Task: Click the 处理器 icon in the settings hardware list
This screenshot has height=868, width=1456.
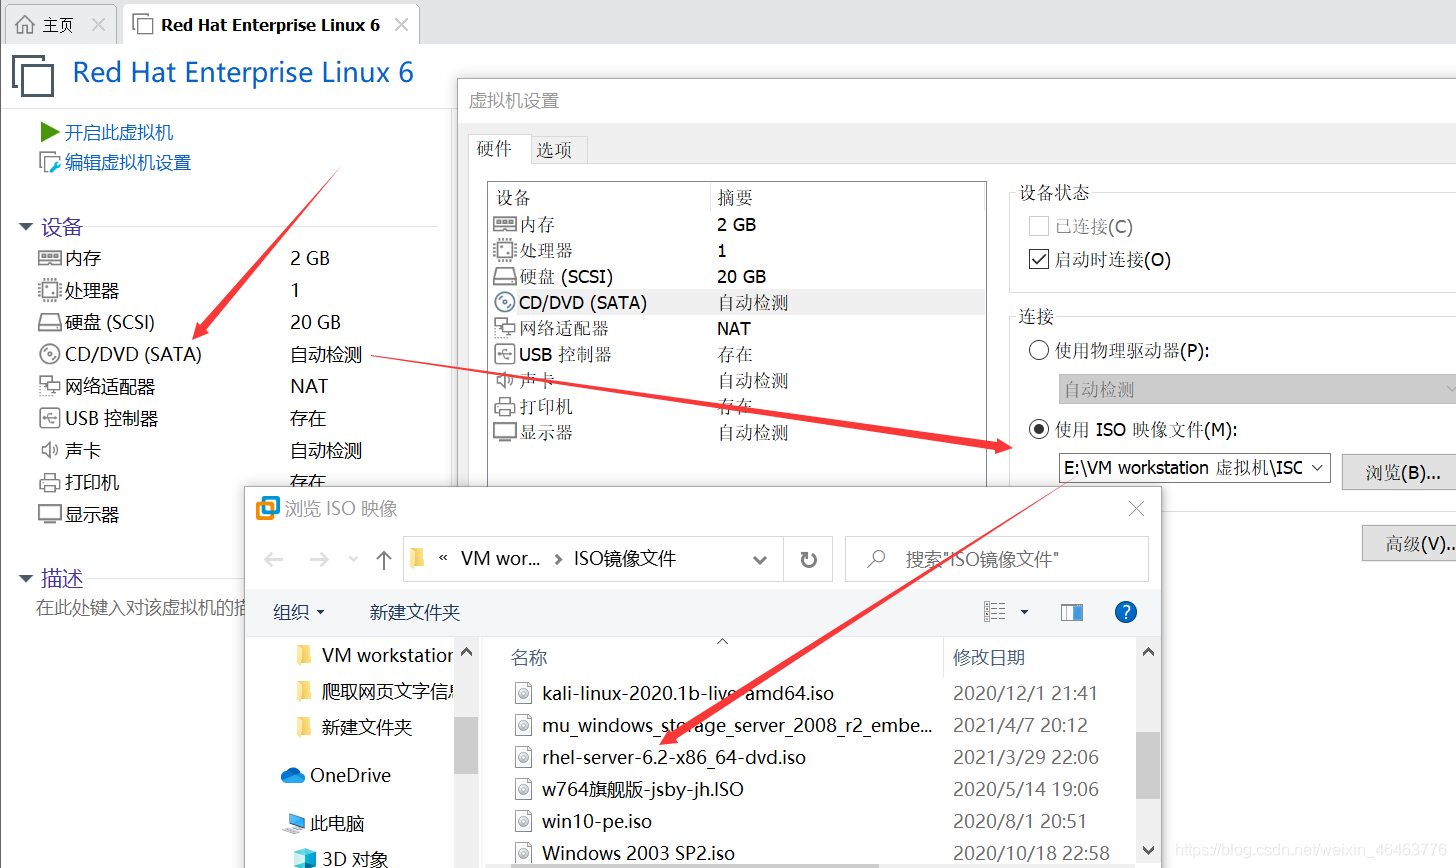Action: pos(505,250)
